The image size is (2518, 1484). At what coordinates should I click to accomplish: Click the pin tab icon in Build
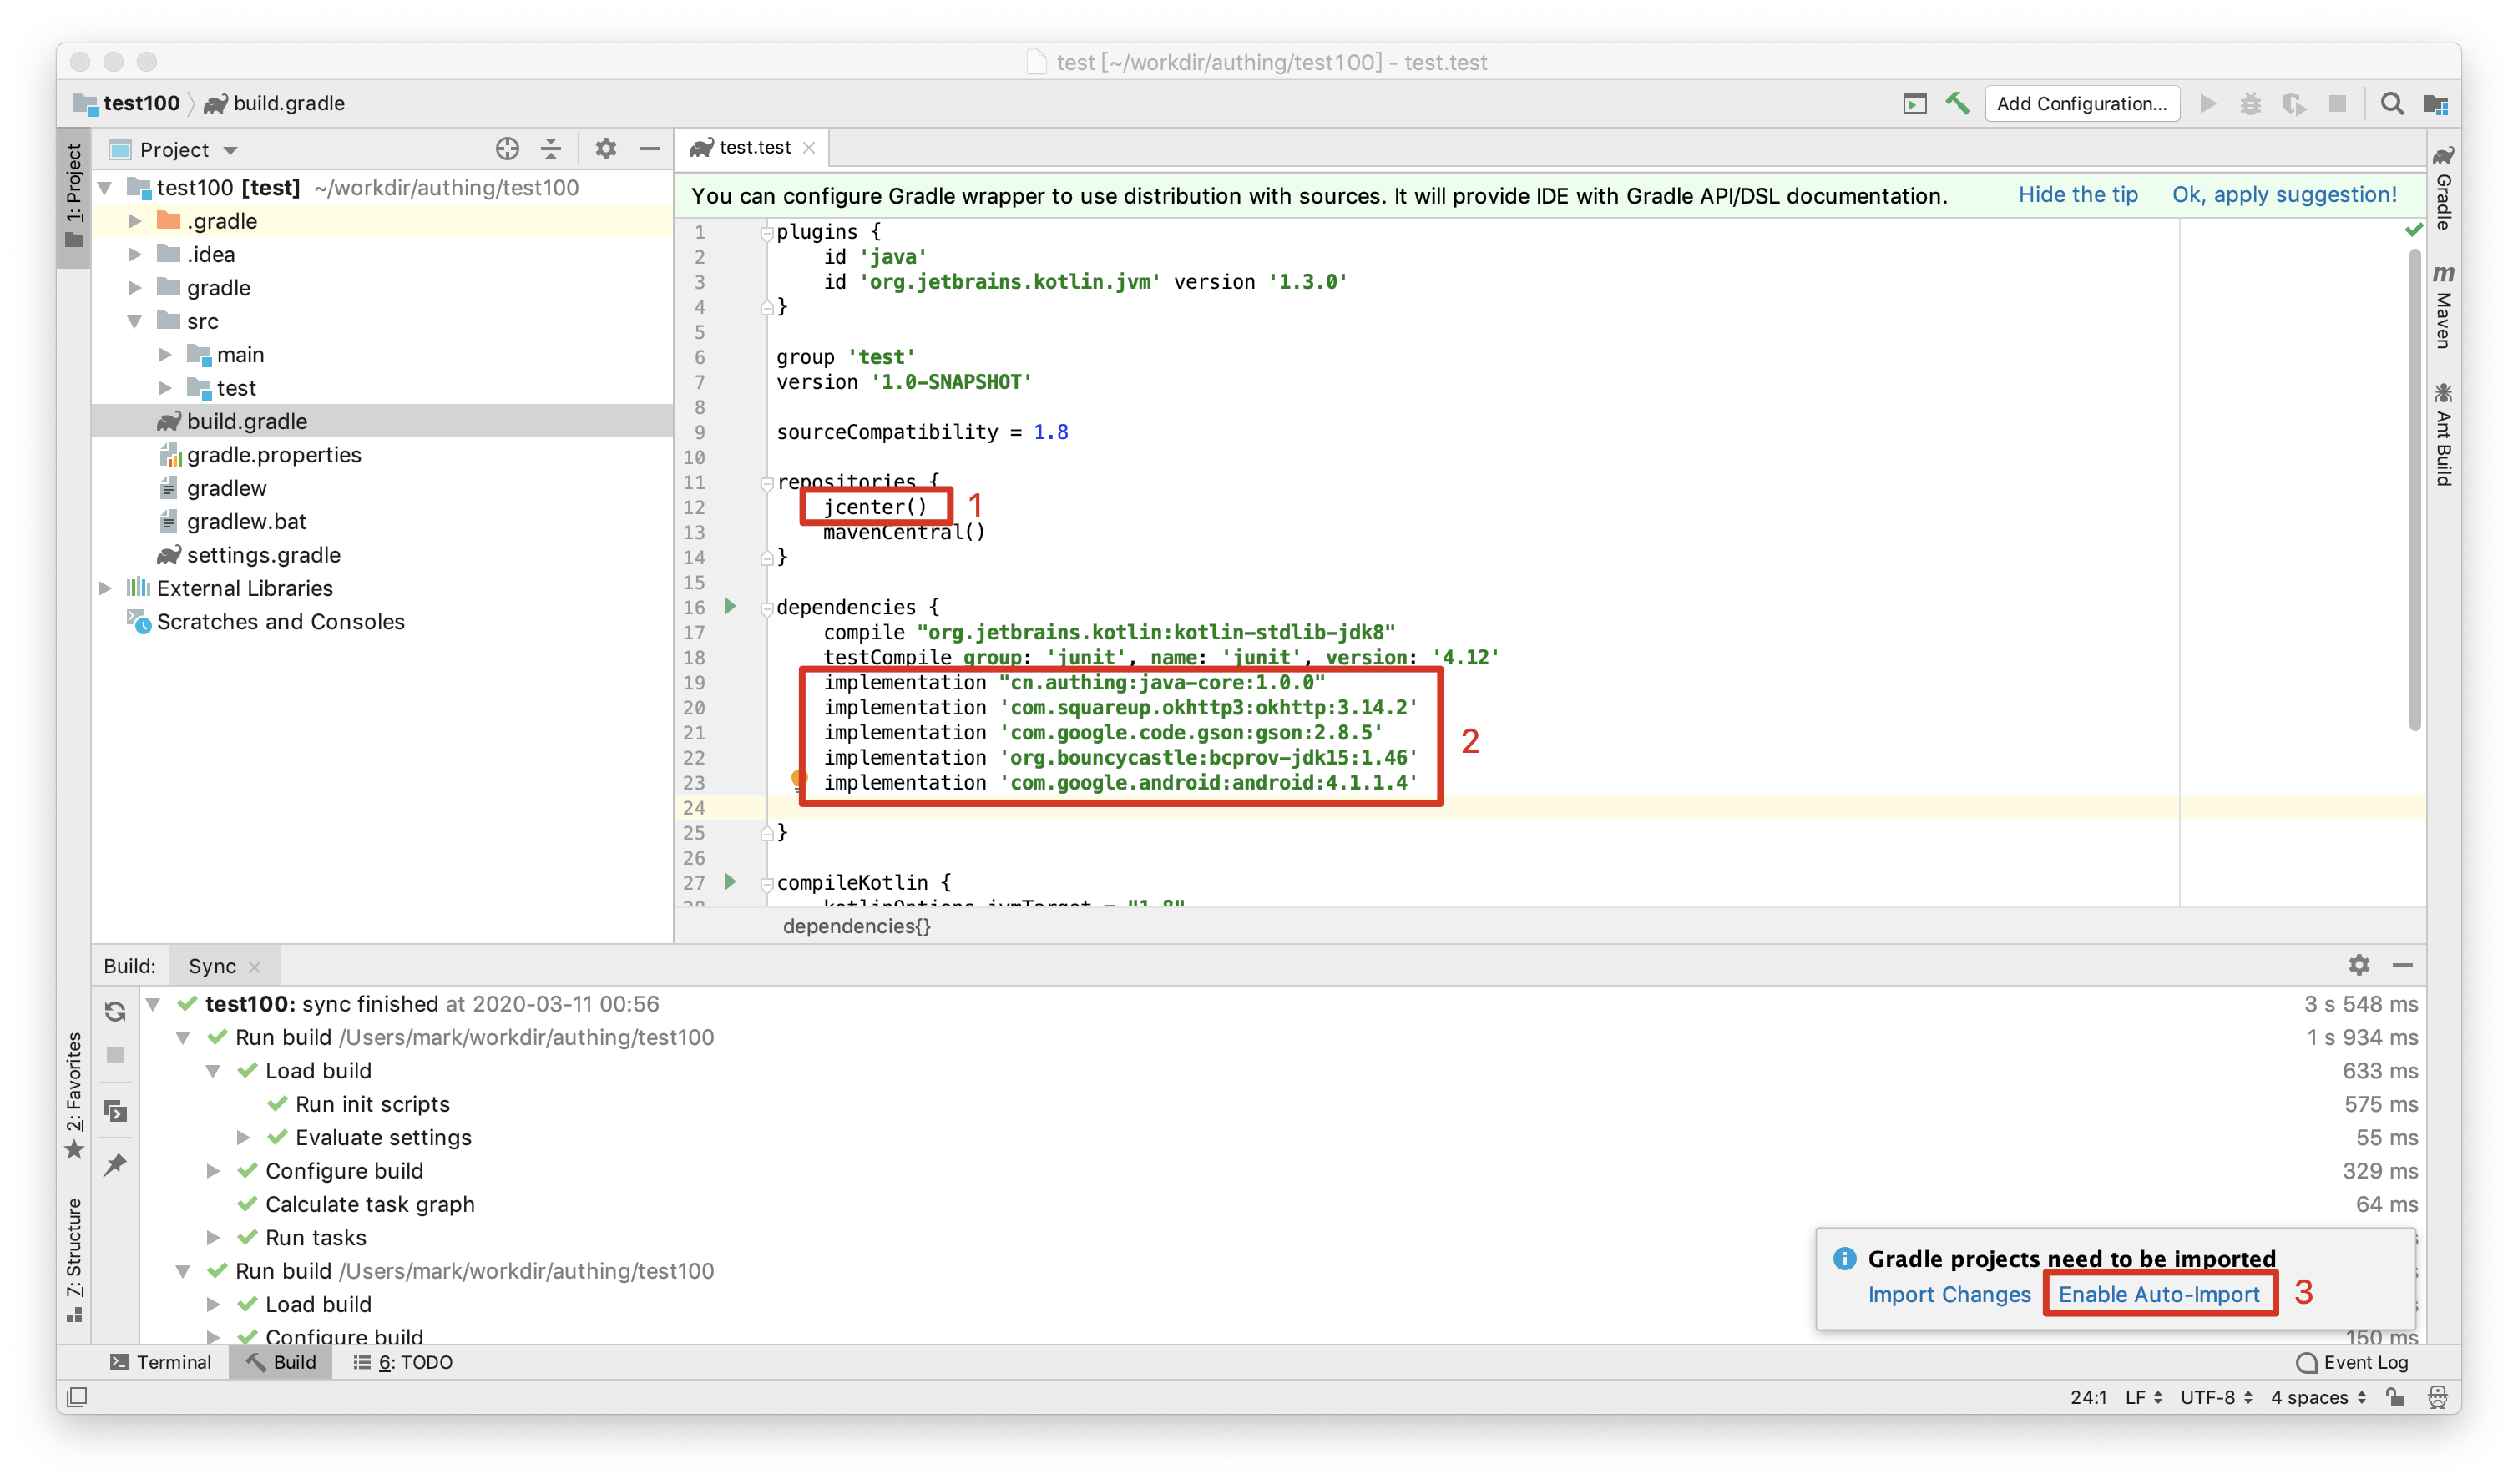tap(115, 1165)
